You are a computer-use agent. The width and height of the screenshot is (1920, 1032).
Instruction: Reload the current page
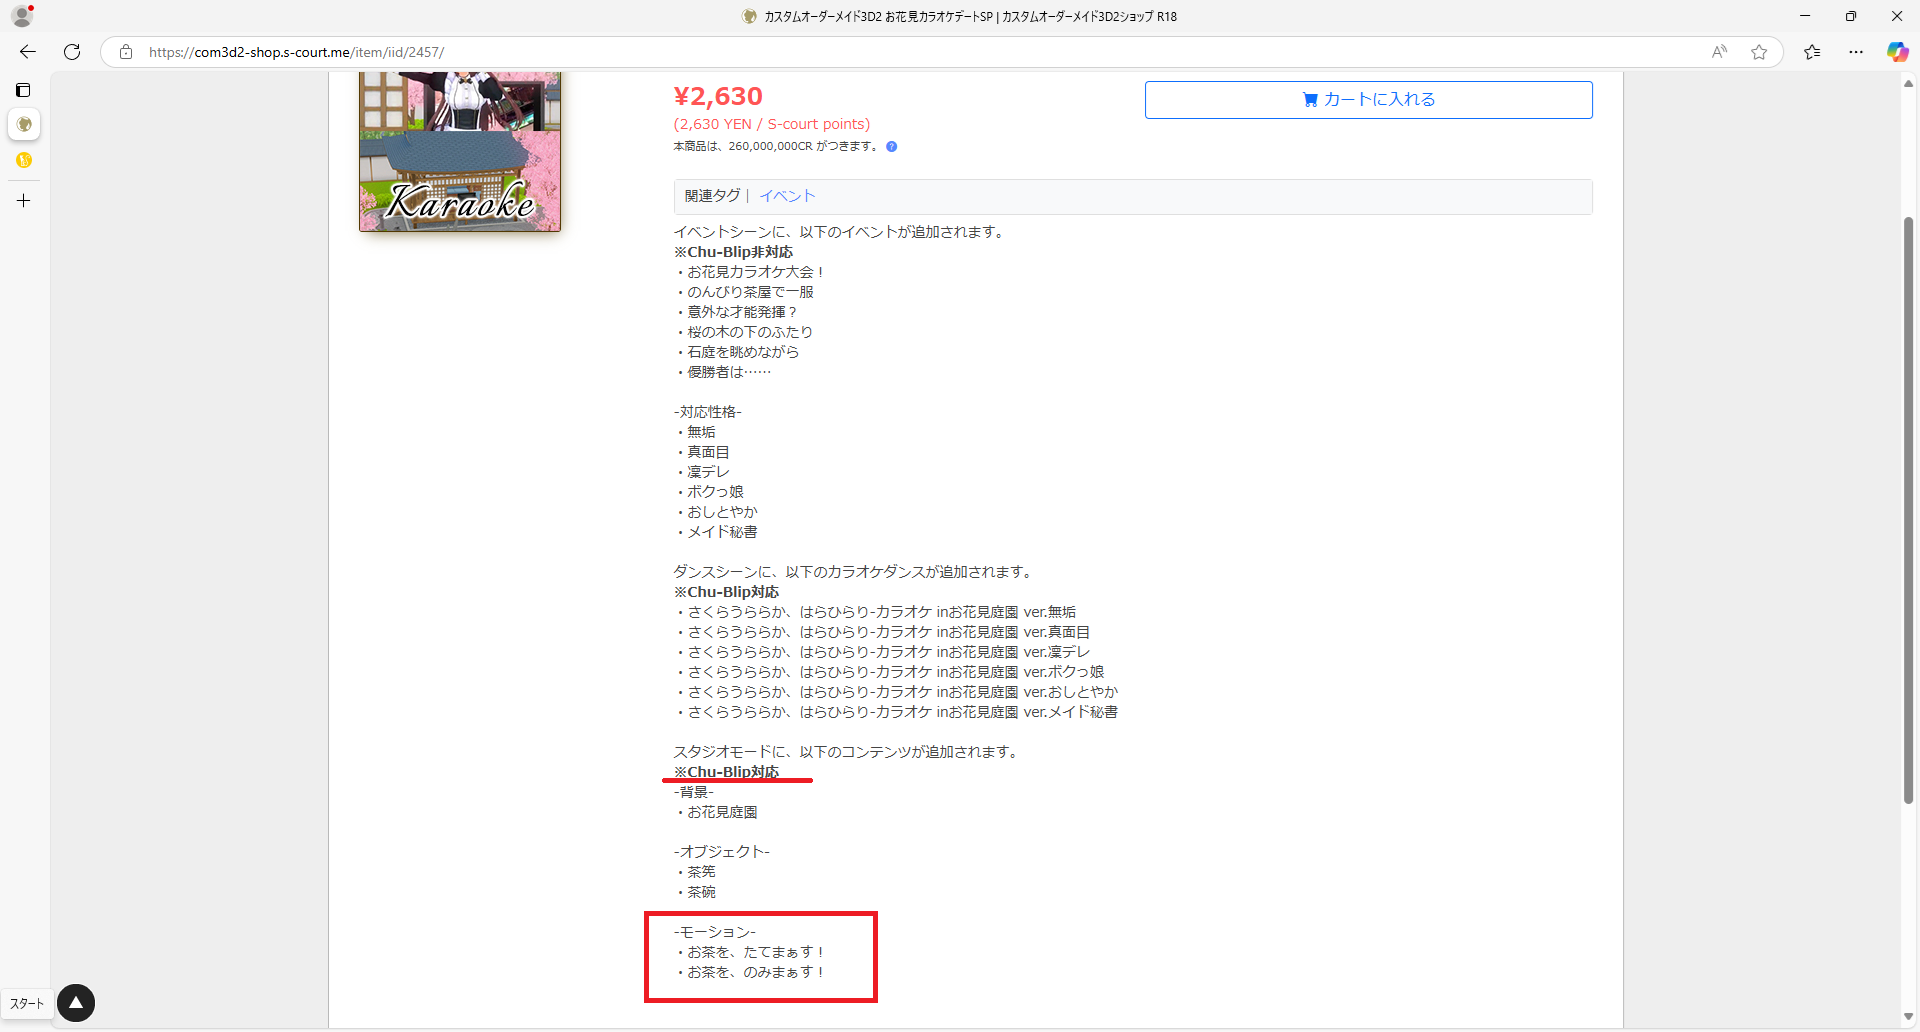coord(72,52)
